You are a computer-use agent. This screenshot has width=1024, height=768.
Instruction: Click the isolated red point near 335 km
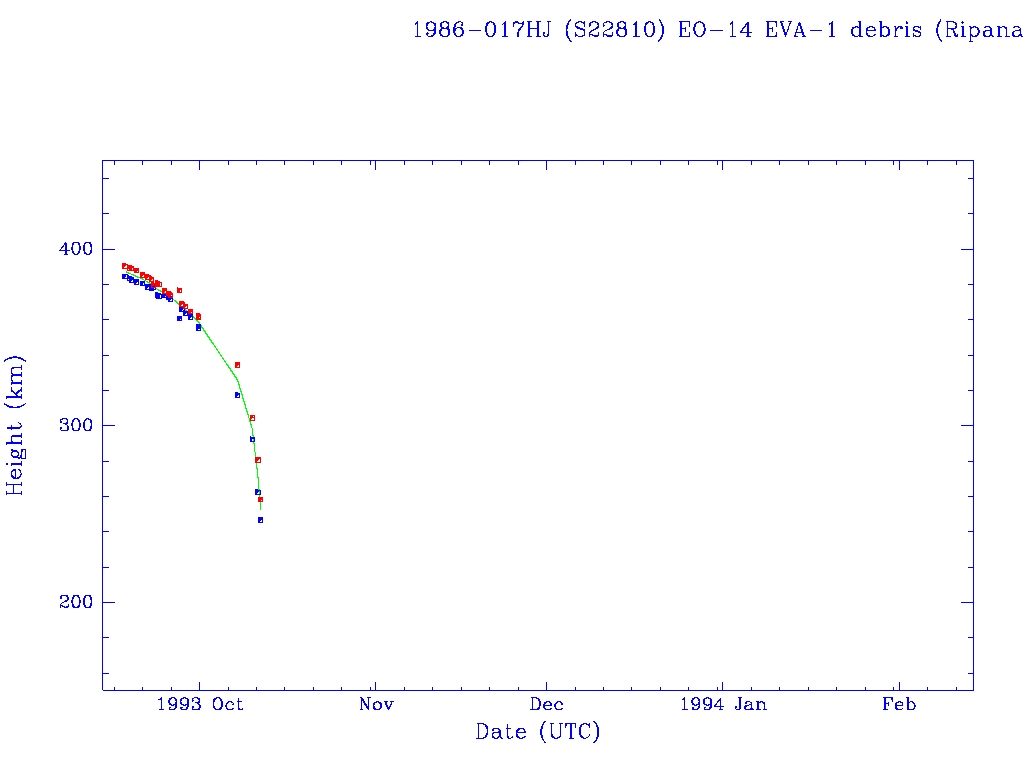(237, 365)
